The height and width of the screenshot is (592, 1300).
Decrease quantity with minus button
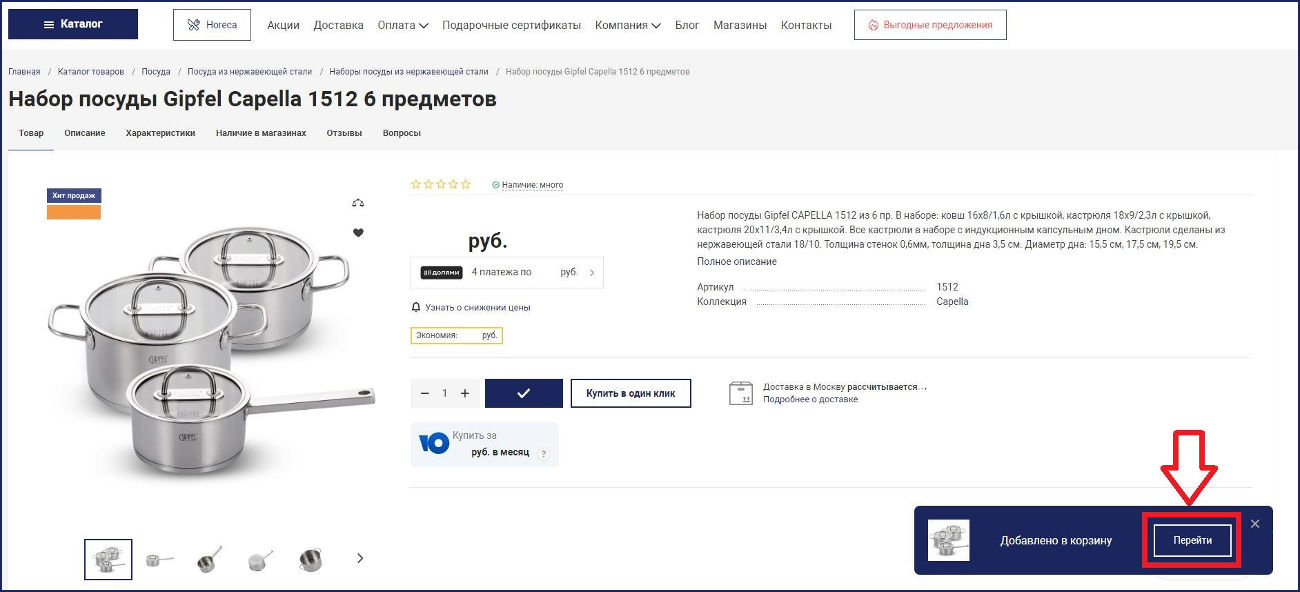pyautogui.click(x=425, y=393)
